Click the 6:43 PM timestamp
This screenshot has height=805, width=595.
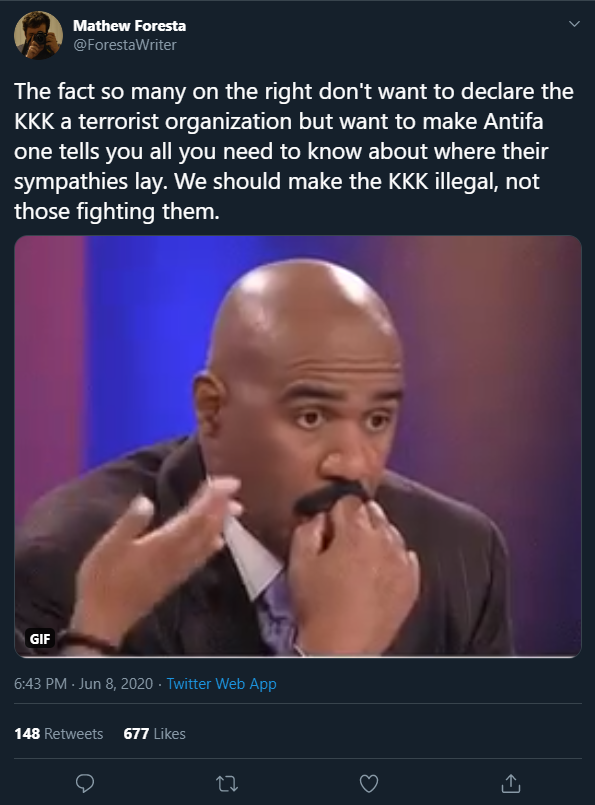point(40,684)
